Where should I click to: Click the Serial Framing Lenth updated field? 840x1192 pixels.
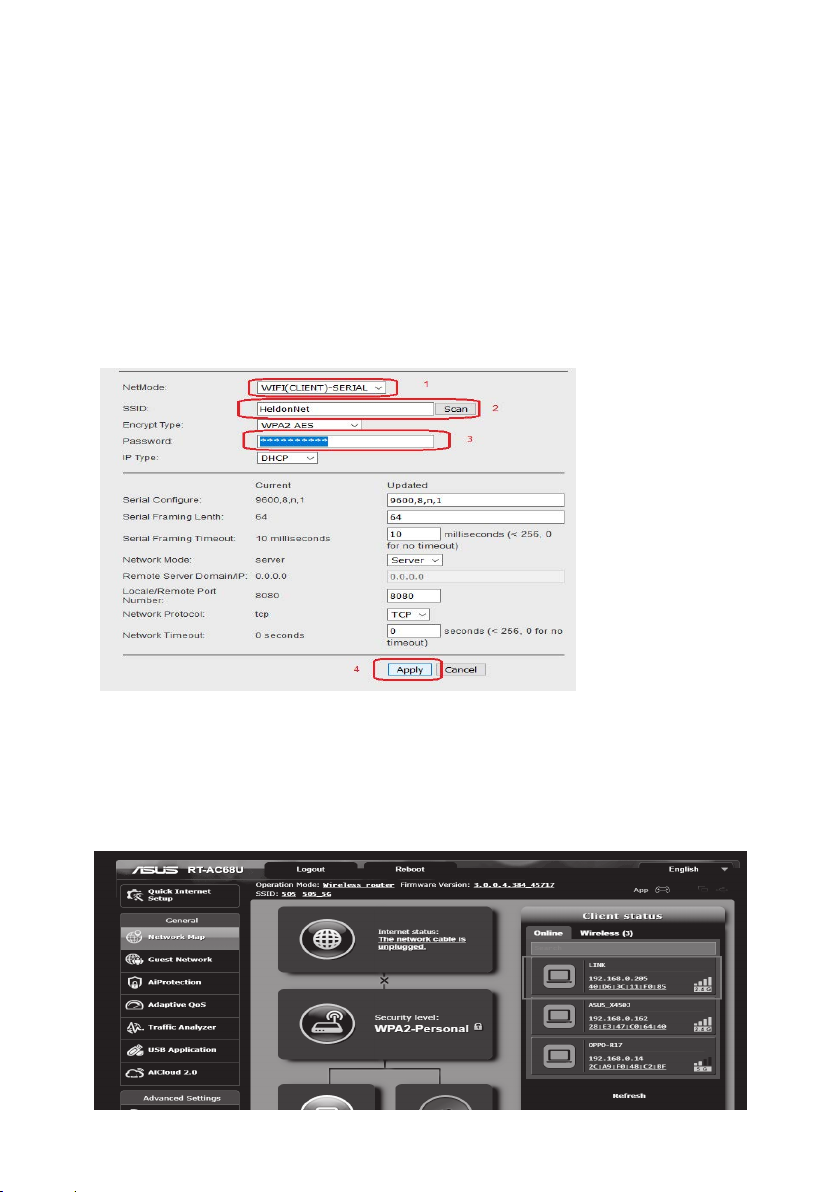click(476, 517)
